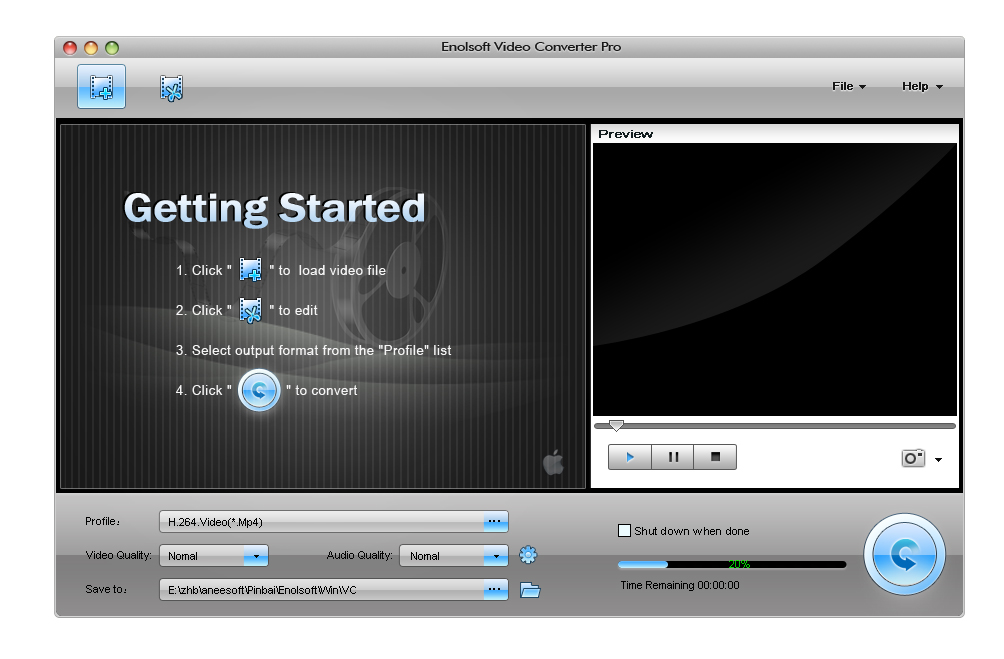The image size is (1004, 659).
Task: Select the Profile field showing H.264 Video
Action: 334,522
